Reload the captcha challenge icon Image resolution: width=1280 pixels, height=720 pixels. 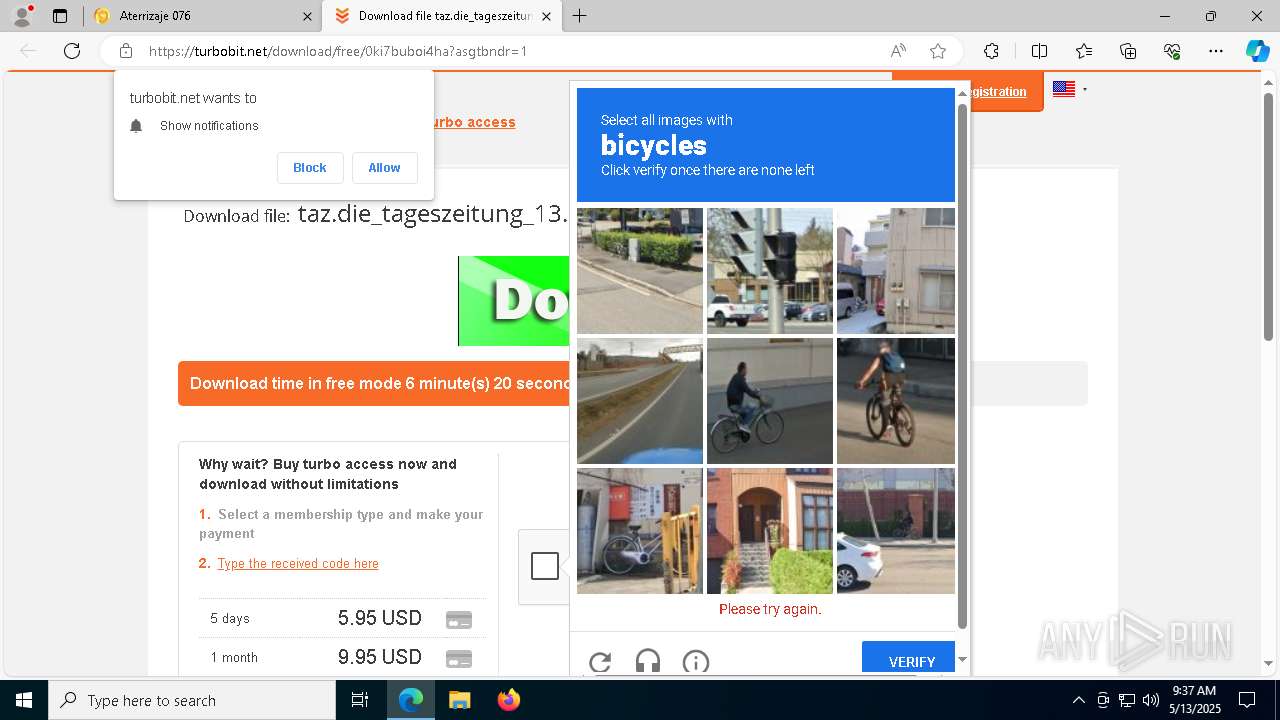click(x=600, y=661)
